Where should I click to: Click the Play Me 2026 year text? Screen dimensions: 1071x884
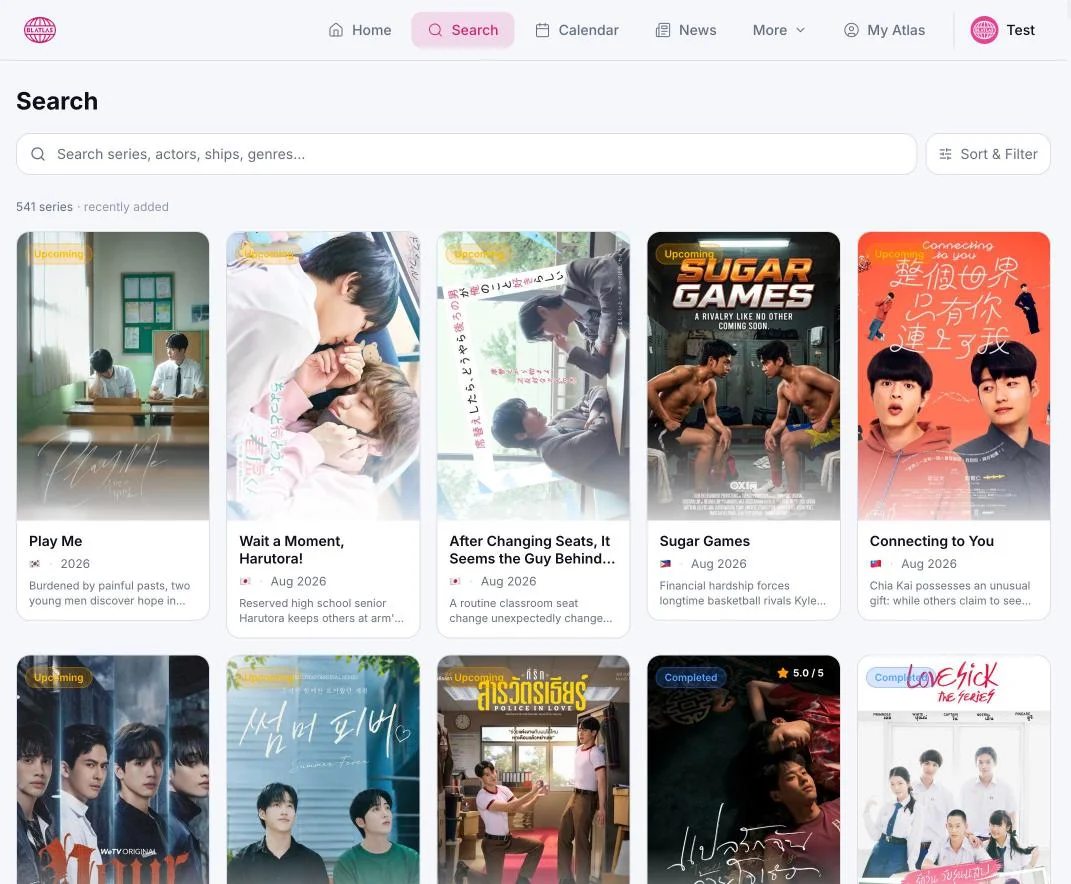75,564
